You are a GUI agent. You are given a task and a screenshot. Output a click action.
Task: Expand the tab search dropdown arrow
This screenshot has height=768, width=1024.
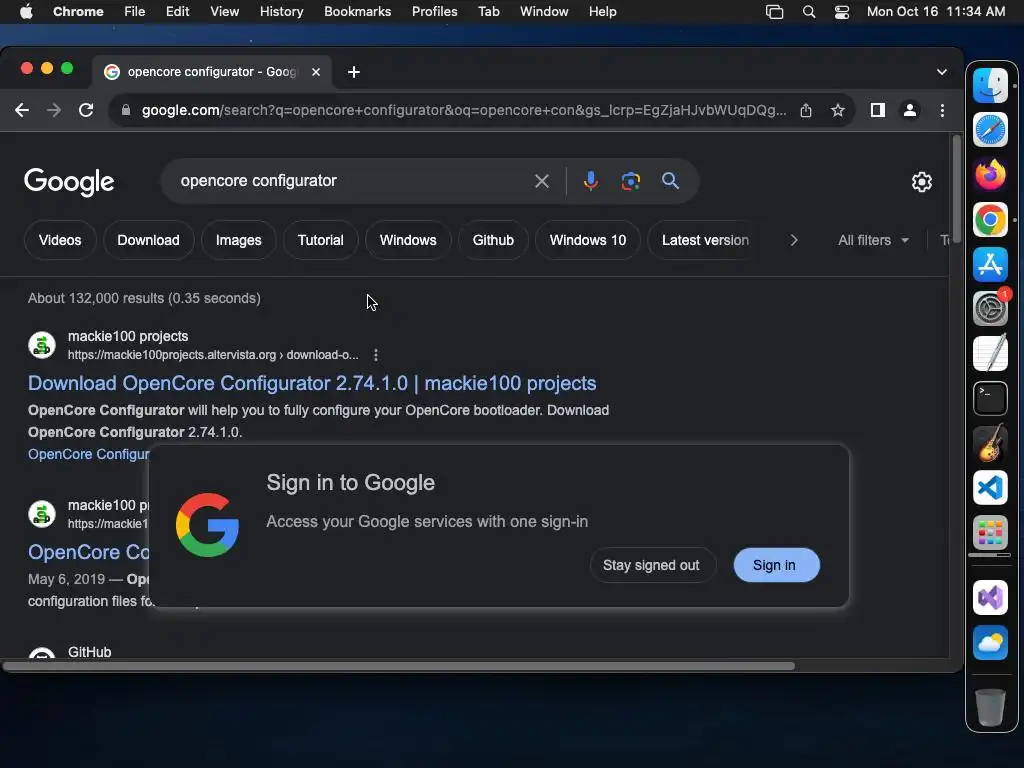tap(942, 72)
